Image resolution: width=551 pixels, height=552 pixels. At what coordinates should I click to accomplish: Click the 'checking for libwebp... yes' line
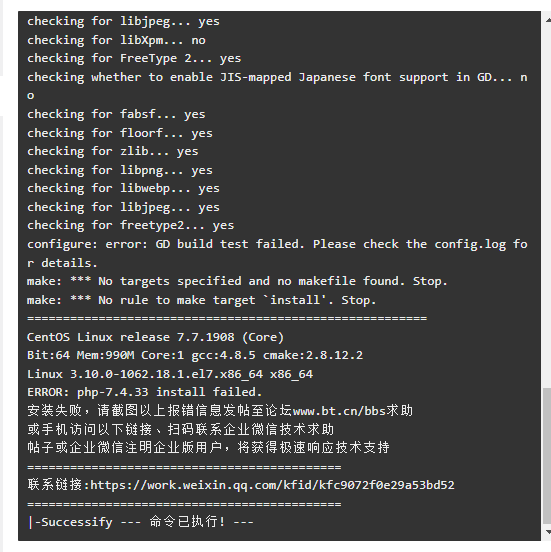coord(123,188)
